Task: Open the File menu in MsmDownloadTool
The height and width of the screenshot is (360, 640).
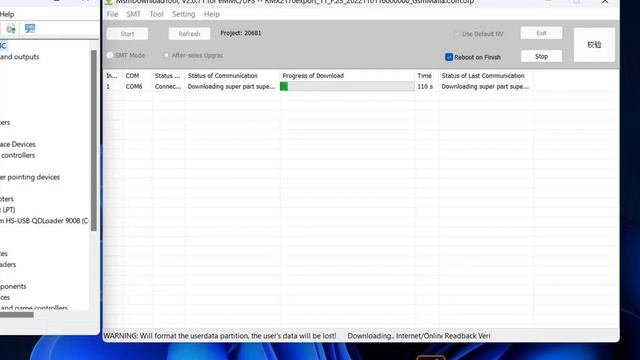Action: (112, 14)
